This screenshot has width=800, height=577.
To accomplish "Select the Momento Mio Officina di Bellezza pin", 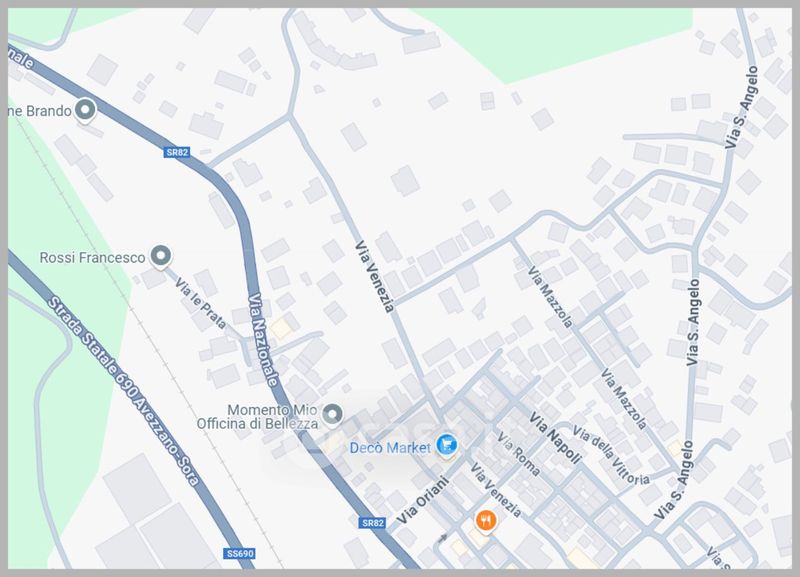I will [x=333, y=414].
